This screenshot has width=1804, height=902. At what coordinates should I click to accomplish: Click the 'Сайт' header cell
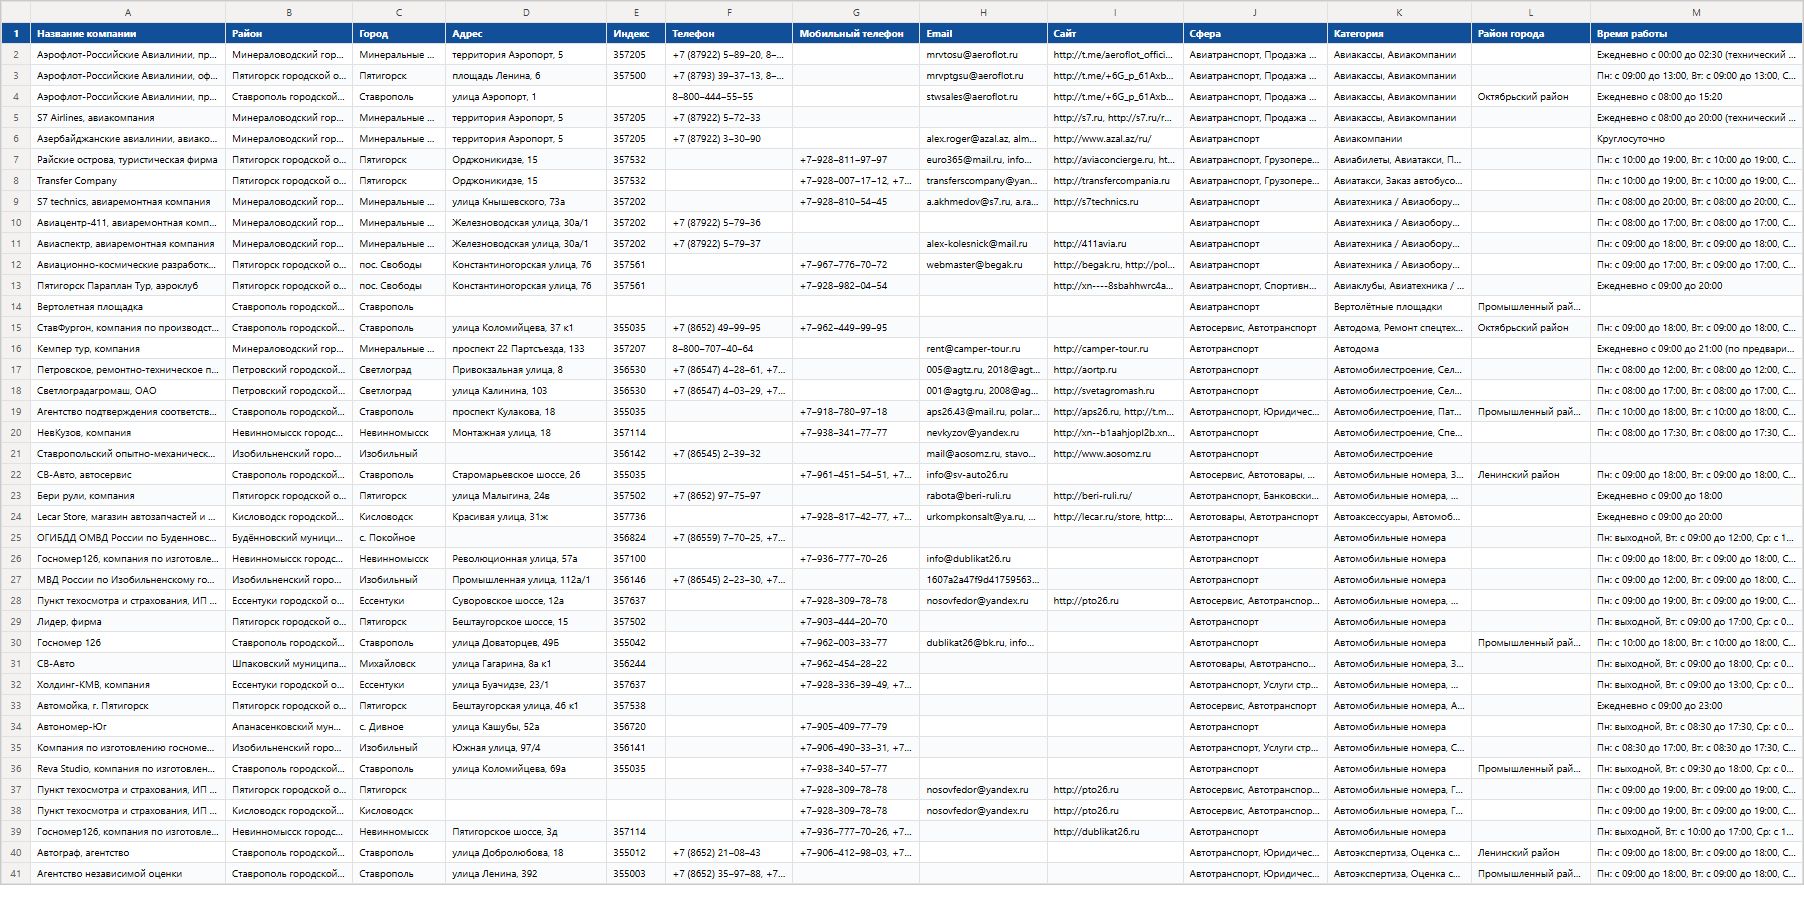pyautogui.click(x=1115, y=34)
